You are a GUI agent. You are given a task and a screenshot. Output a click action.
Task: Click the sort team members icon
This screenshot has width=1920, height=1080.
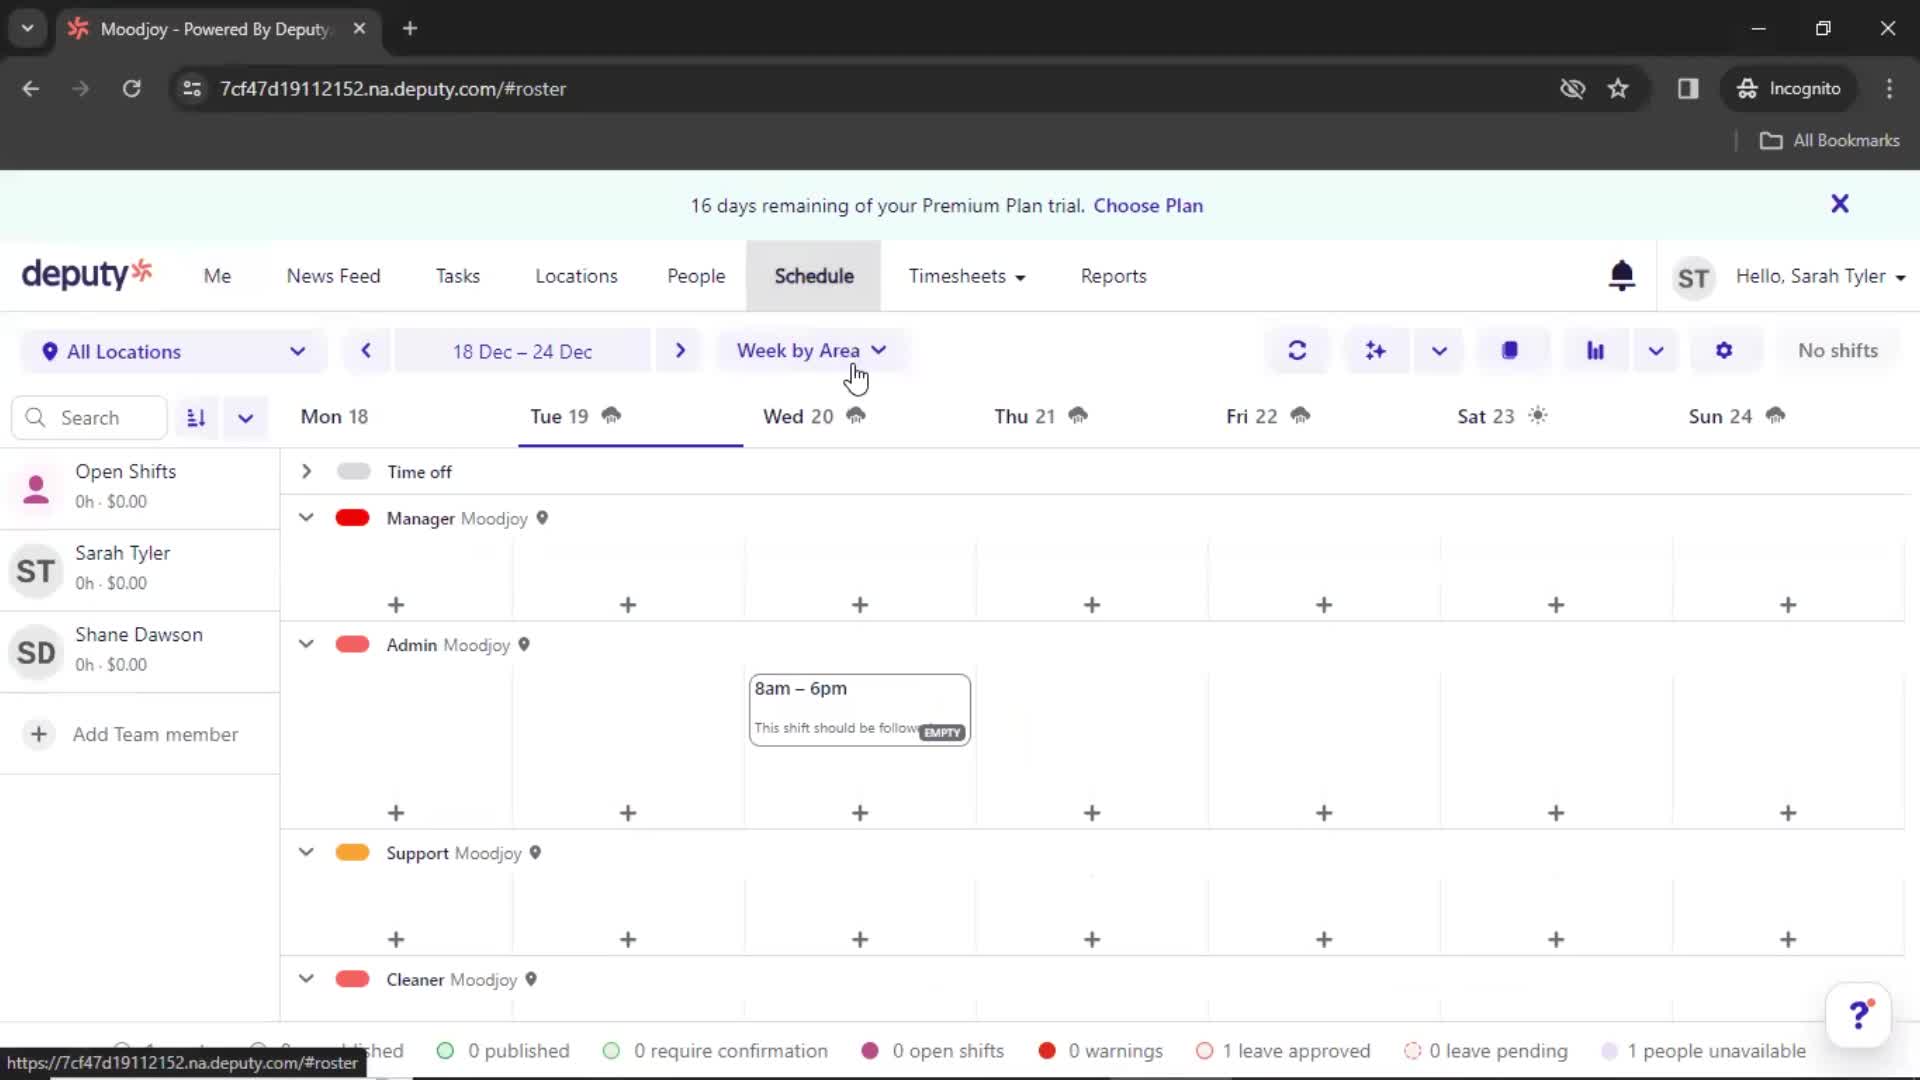point(196,418)
